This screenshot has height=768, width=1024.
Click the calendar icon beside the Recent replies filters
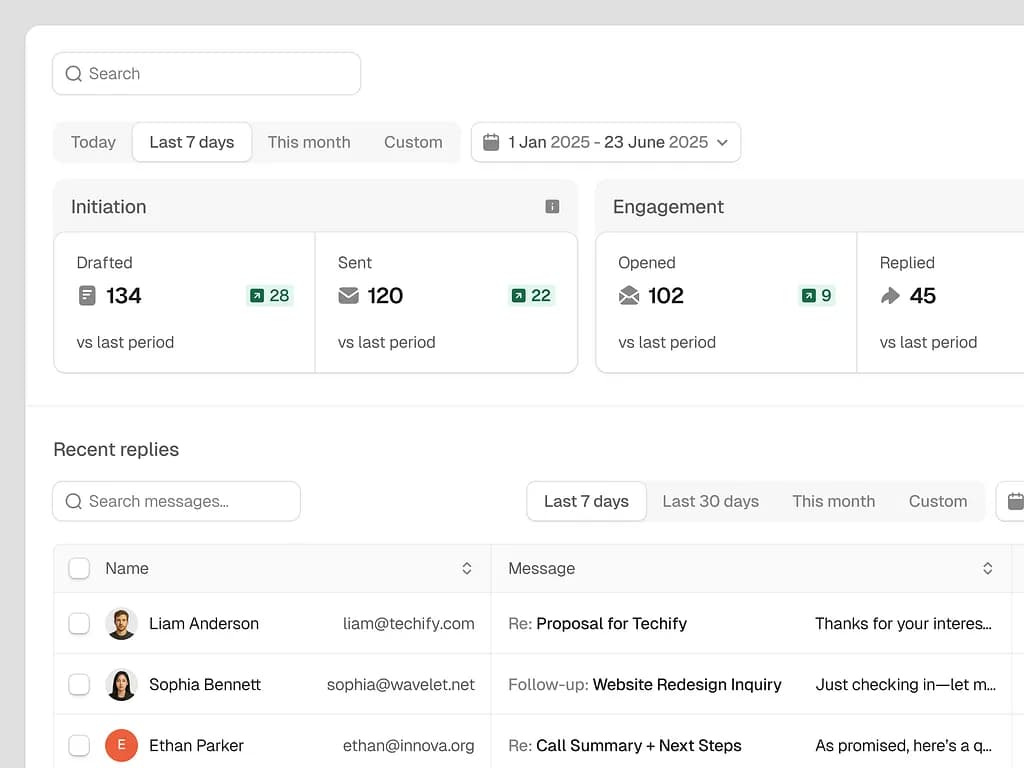[x=1014, y=501]
